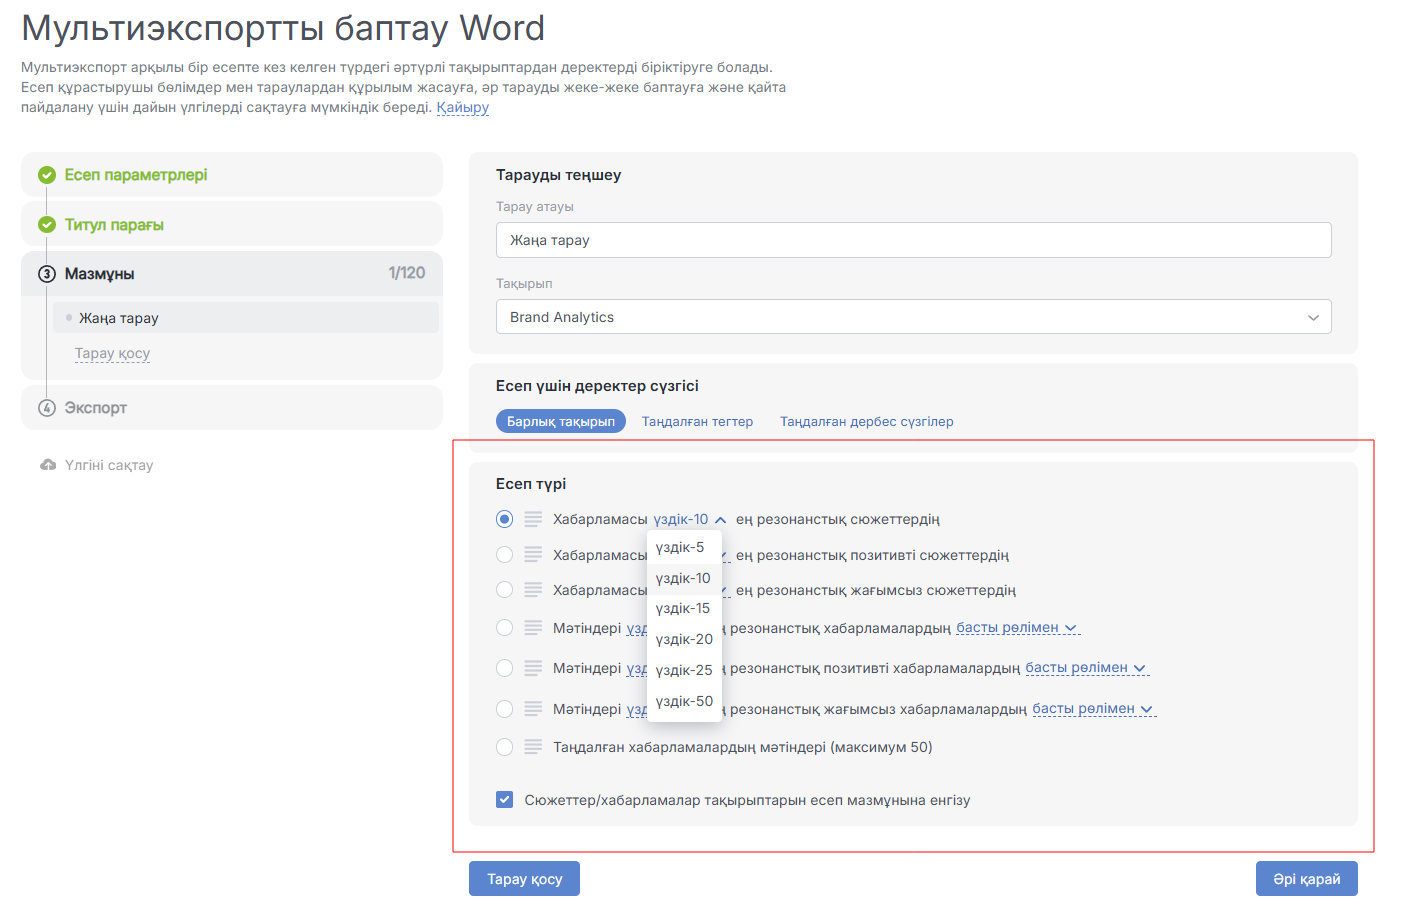Screen dimensions: 1412x913
Task: Expand басты рөлімен dropdown in жағымсыз хабарламалардың row
Action: pos(1147,710)
